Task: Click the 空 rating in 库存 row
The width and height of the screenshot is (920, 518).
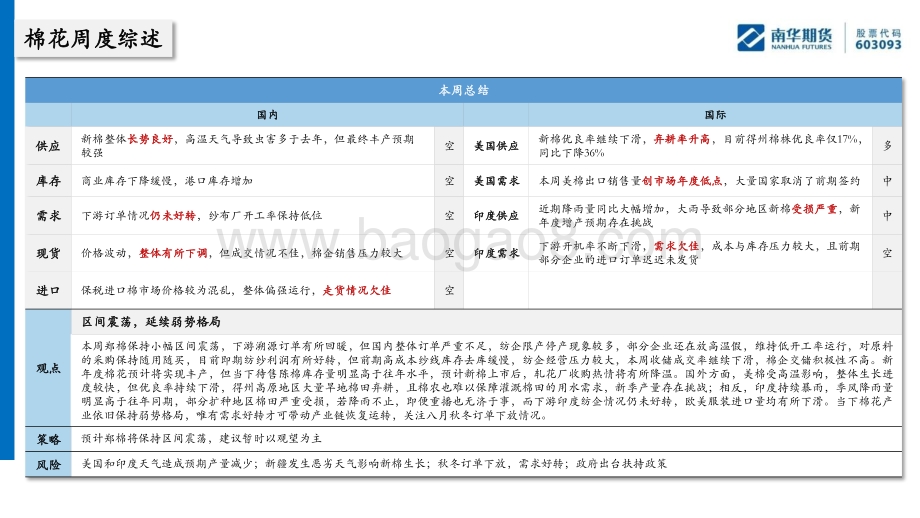Action: (x=449, y=181)
